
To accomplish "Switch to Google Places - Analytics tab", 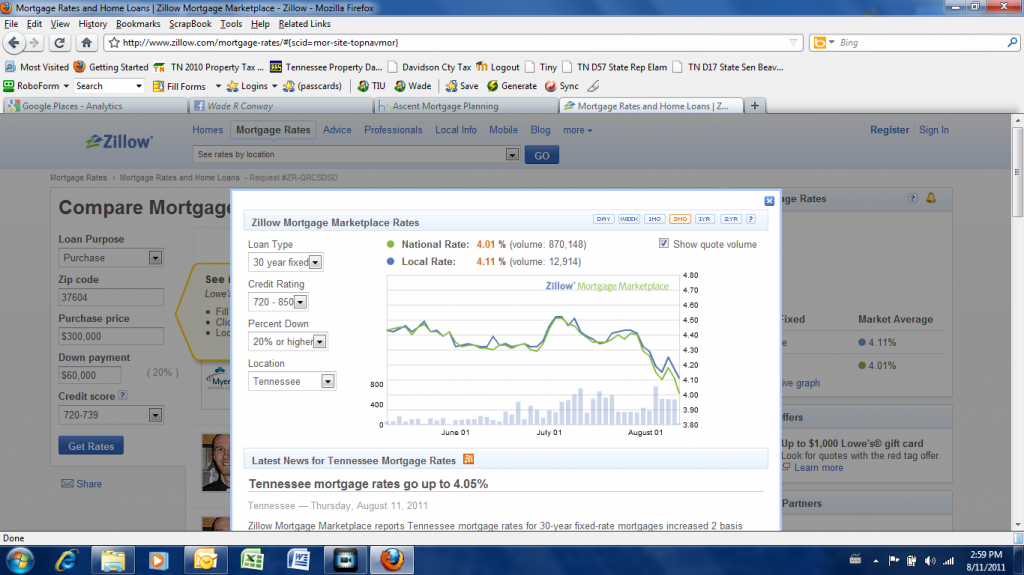I will [95, 106].
